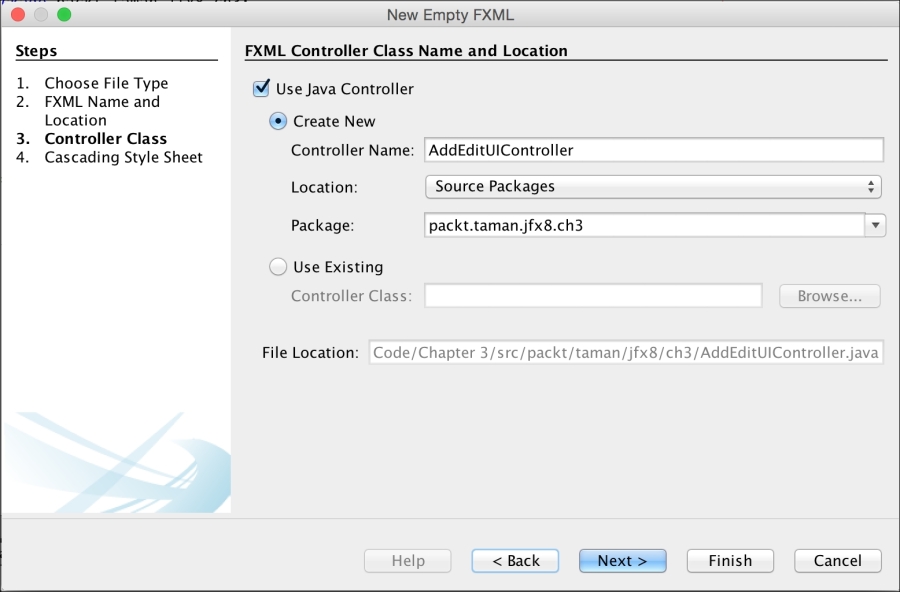Viewport: 900px width, 592px height.
Task: Click the File Location path field
Action: 627,353
